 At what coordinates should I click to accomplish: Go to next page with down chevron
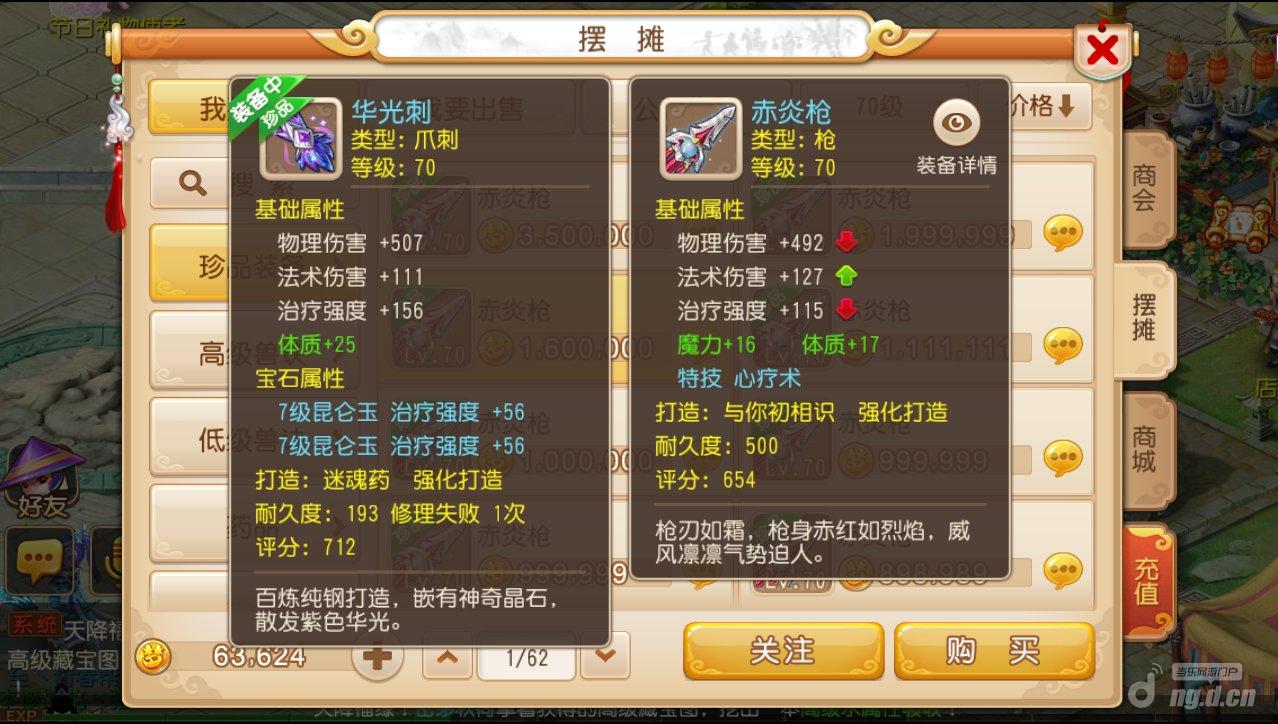tap(606, 657)
